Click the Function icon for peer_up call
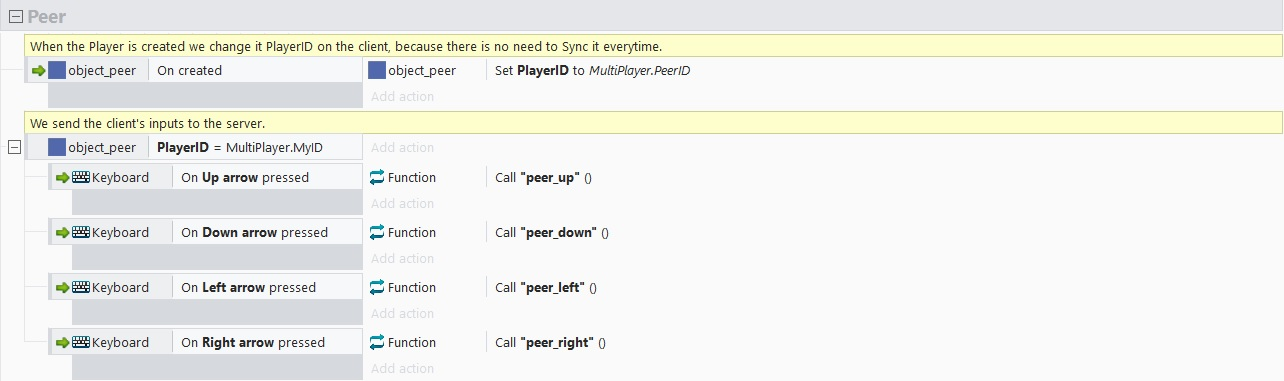The width and height of the screenshot is (1284, 381). (x=377, y=177)
